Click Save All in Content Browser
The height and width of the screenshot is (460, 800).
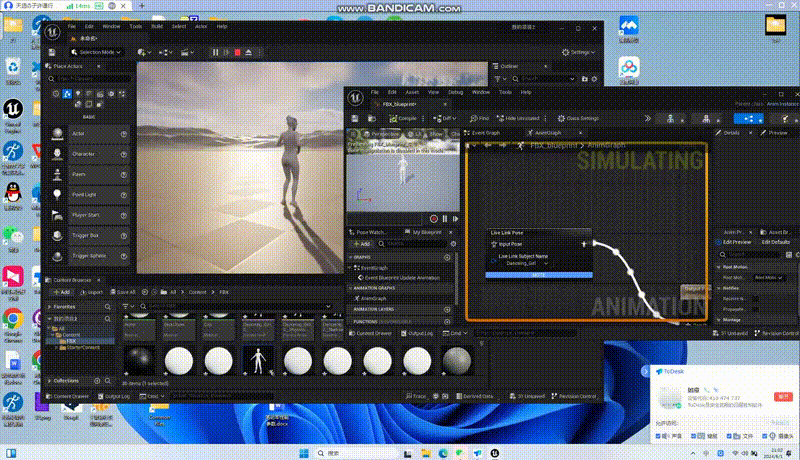(x=123, y=292)
